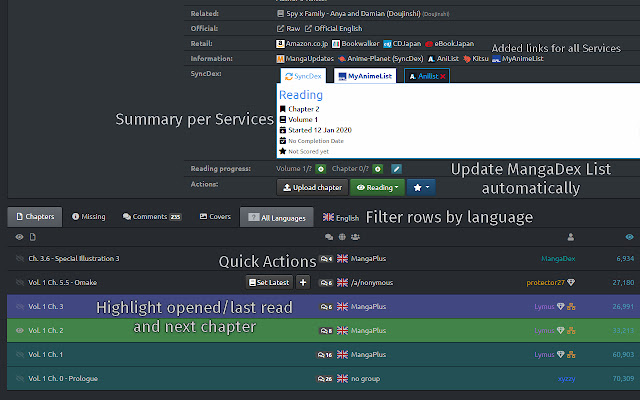Click the pencil edit progress icon

(x=396, y=169)
